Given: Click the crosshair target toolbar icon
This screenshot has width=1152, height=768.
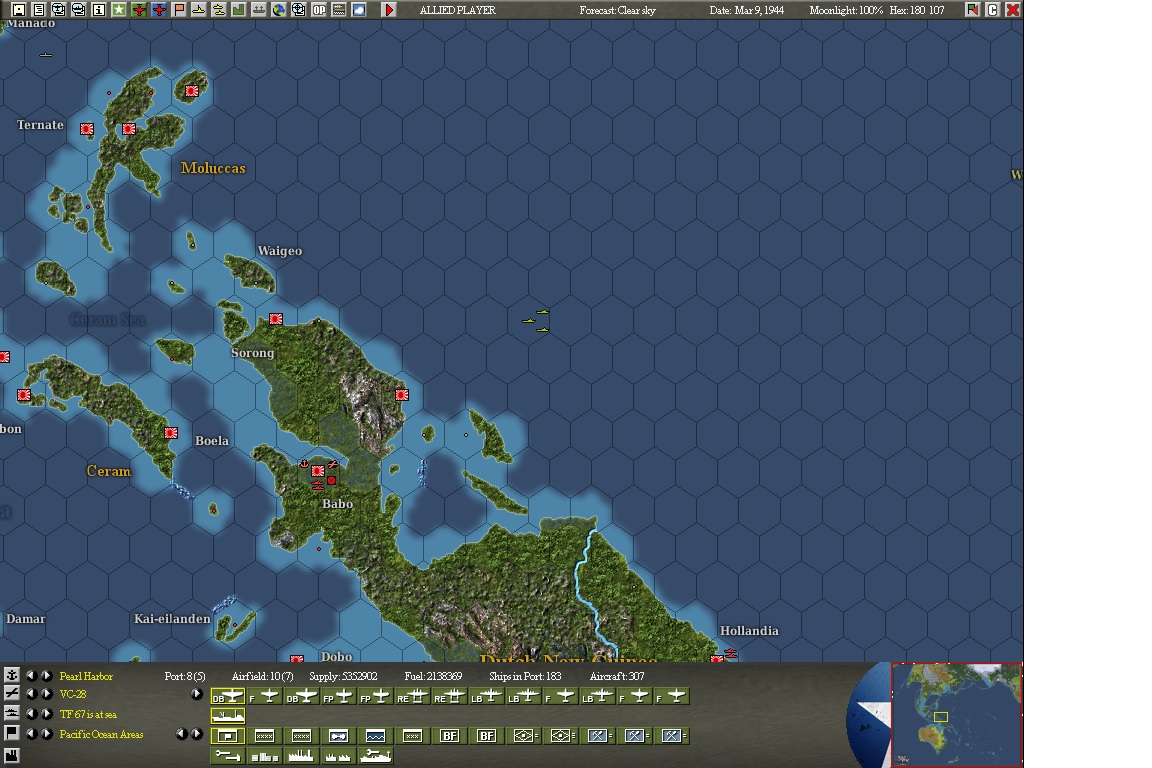Looking at the screenshot, I should 298,10.
